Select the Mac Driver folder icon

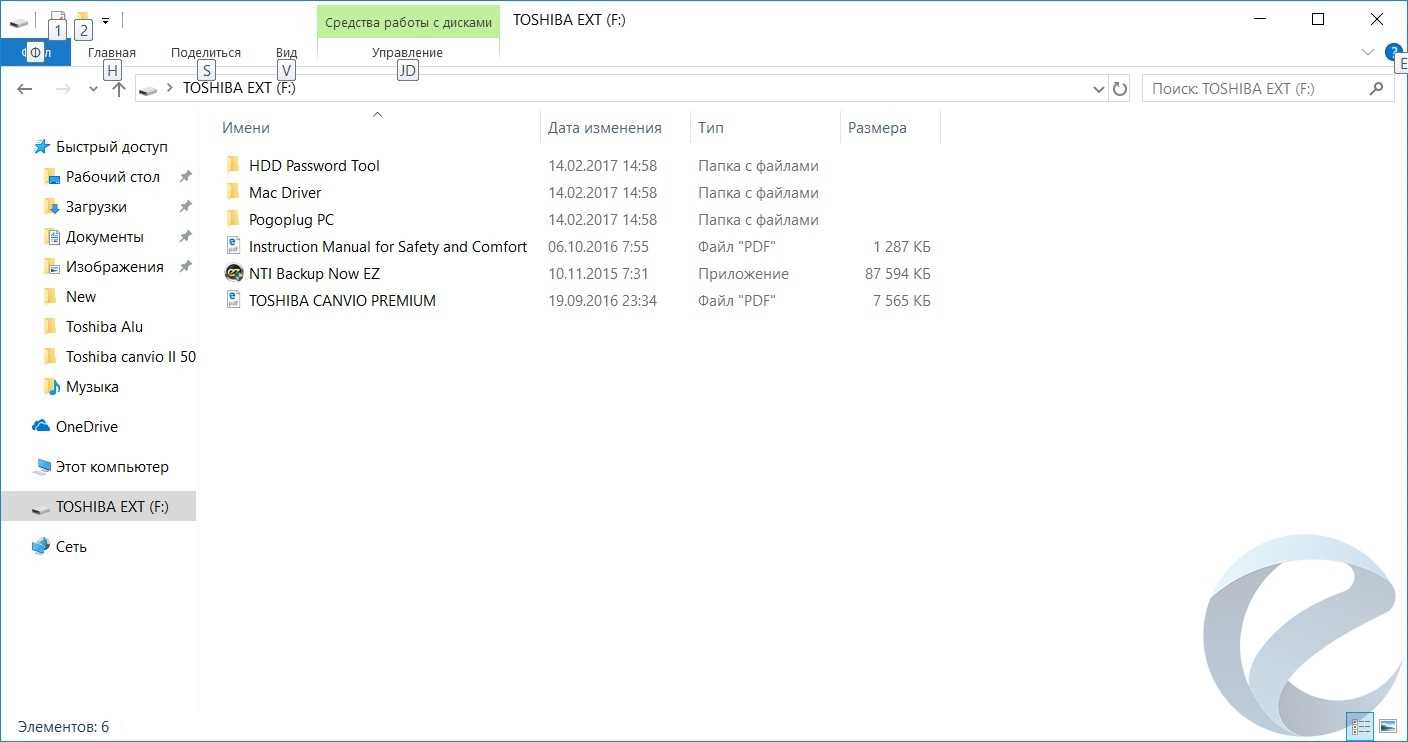(233, 192)
